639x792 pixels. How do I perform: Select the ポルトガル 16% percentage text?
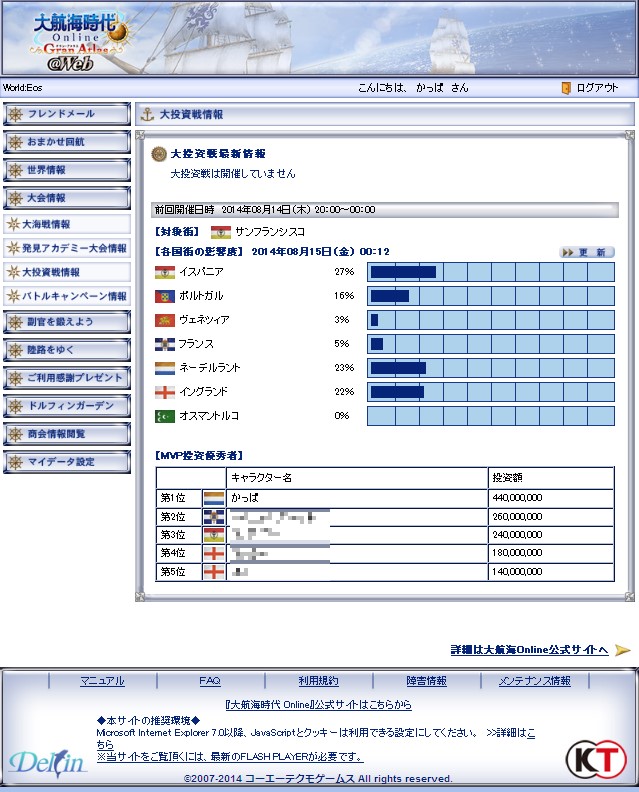(344, 296)
